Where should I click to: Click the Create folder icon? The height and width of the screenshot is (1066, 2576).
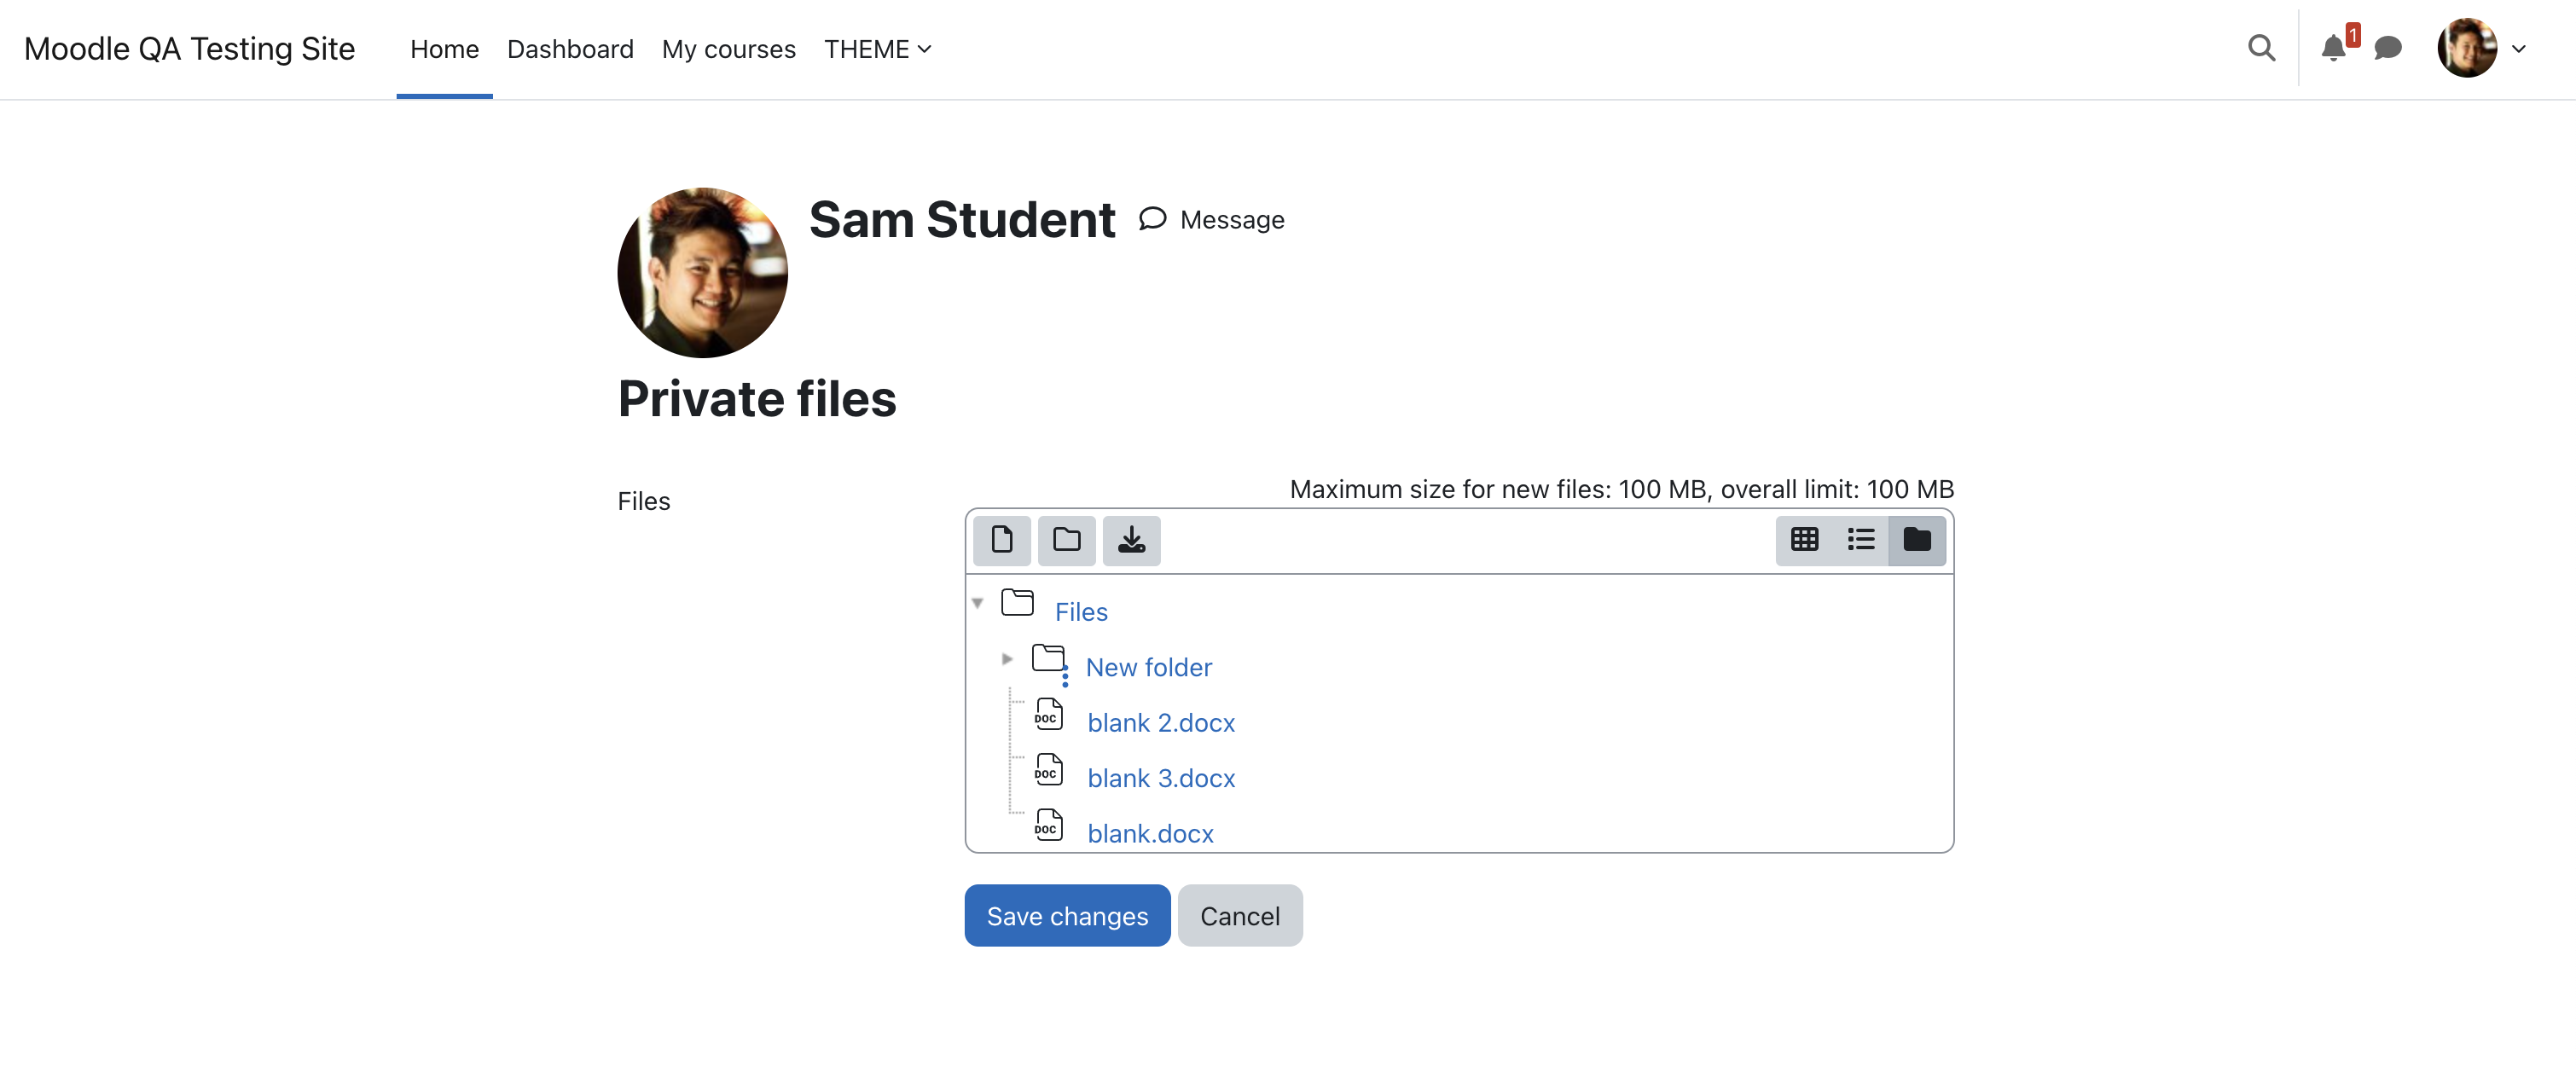tap(1066, 540)
